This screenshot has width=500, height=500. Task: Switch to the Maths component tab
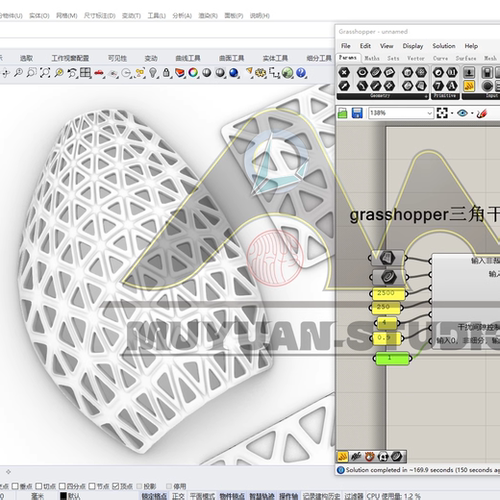point(372,58)
